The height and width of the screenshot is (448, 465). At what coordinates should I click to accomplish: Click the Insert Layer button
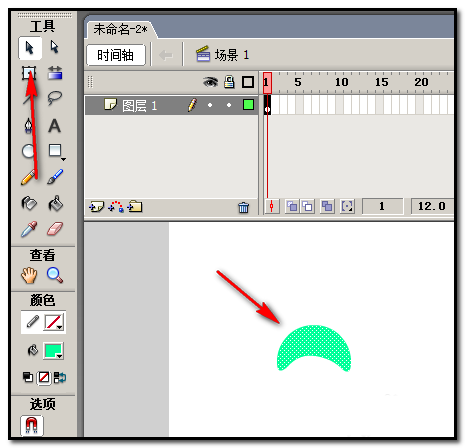[96, 207]
